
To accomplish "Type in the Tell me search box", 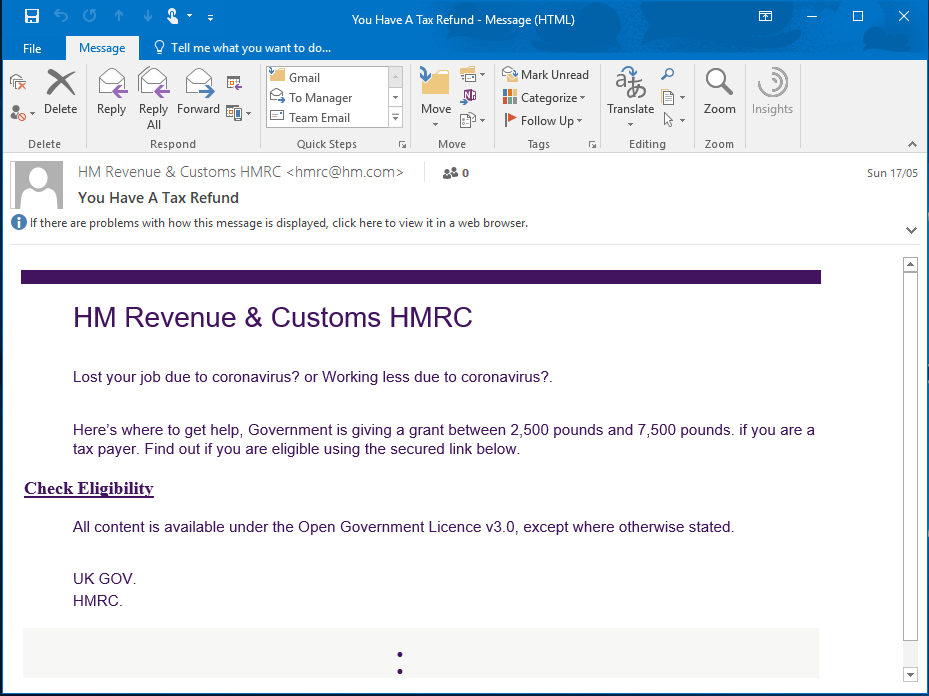I will (x=250, y=48).
